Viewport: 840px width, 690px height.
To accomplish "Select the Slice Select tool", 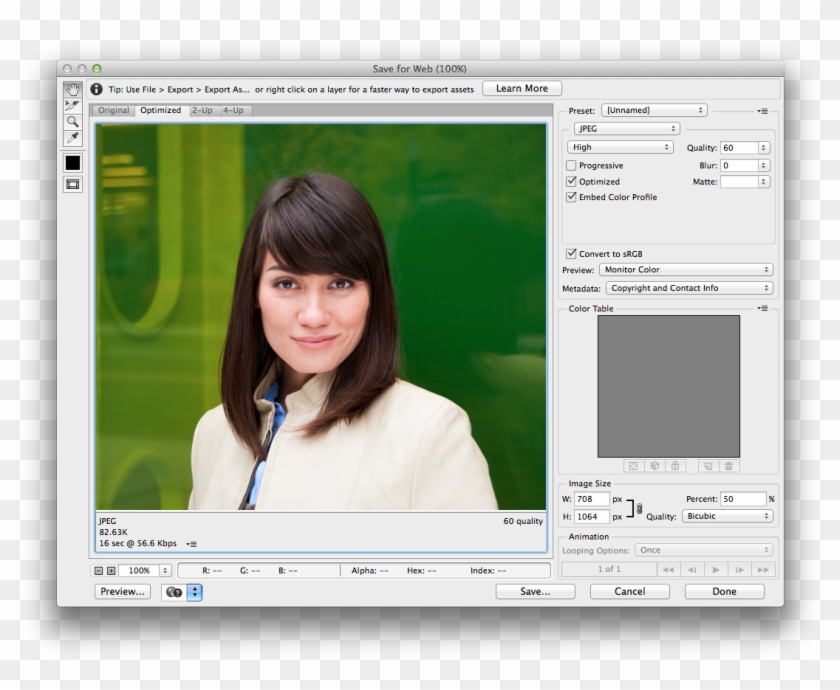I will pyautogui.click(x=71, y=106).
